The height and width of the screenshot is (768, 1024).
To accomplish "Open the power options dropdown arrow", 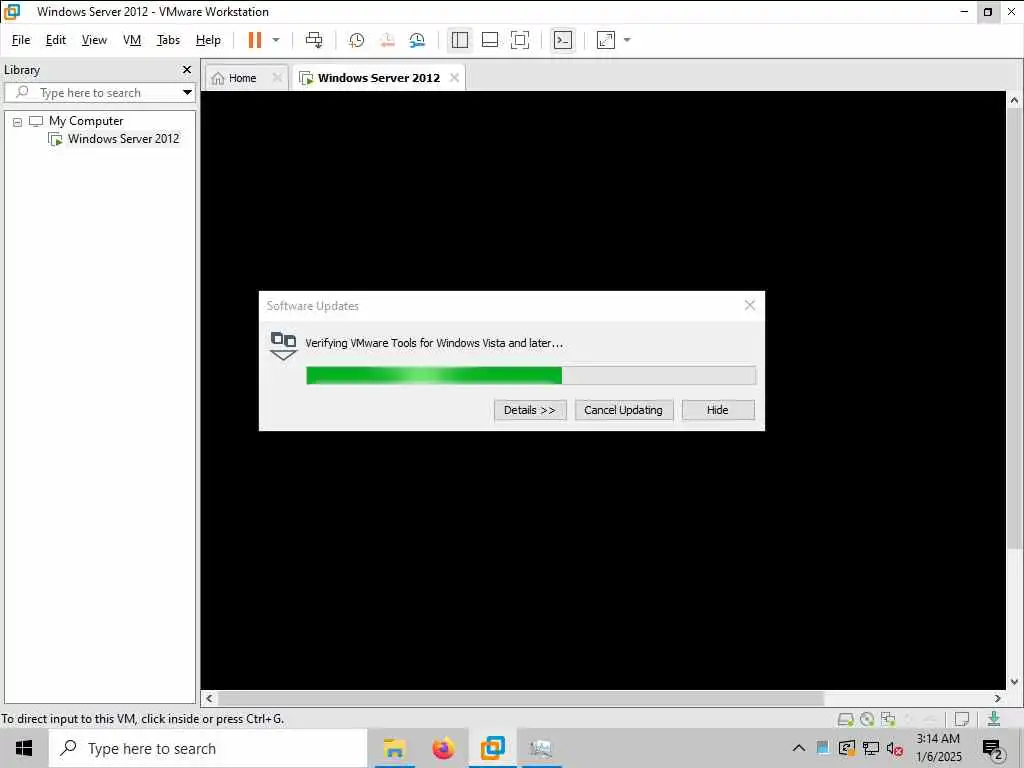I will 276,40.
